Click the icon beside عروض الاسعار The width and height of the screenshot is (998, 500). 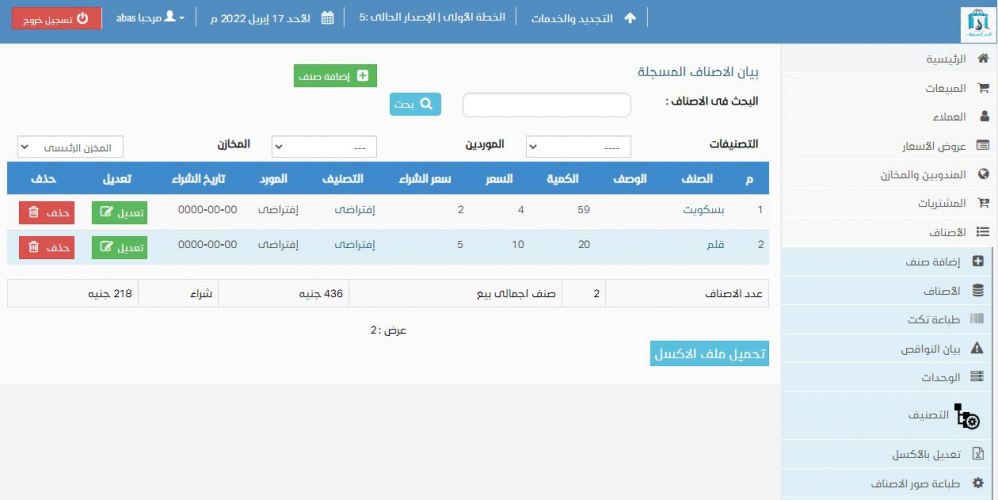click(983, 146)
